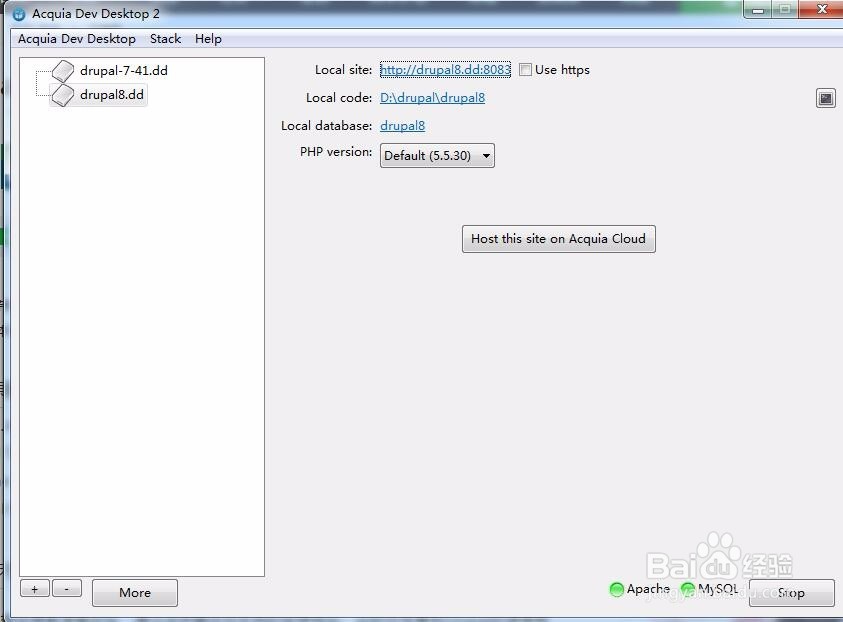Open the Acquia Dev Desktop menu
Screen dimensions: 843x622
[77, 39]
